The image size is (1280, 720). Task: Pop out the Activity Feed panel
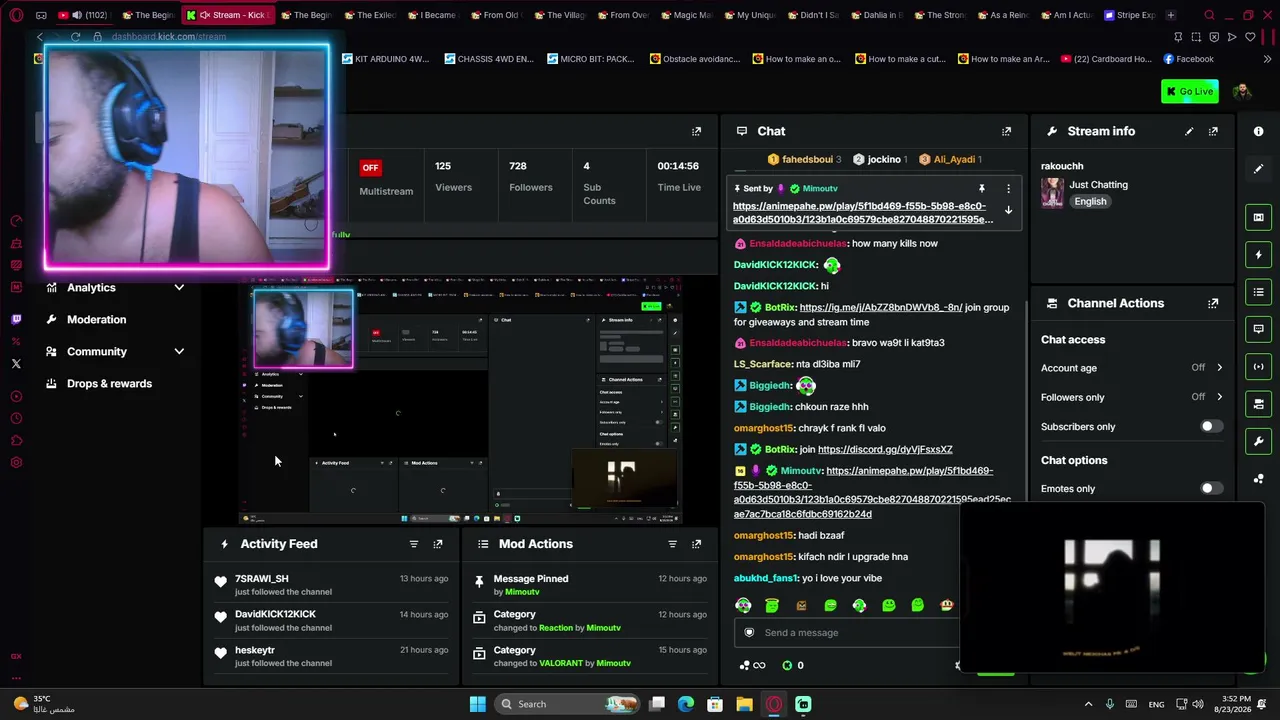(x=438, y=544)
